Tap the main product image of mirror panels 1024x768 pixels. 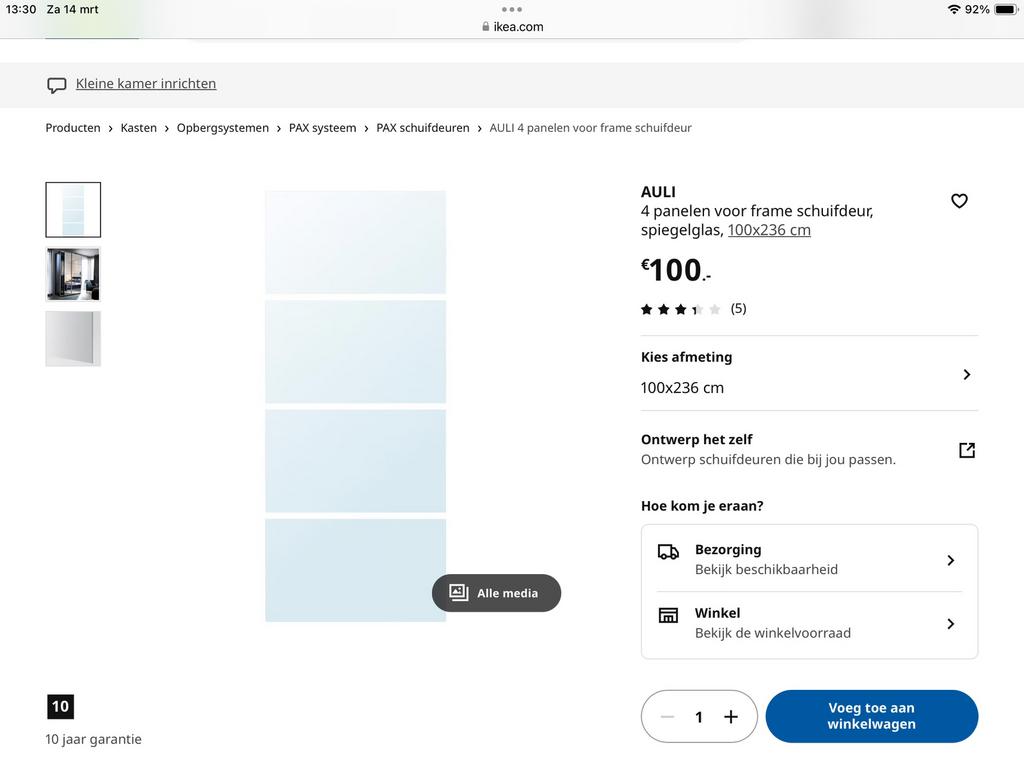pos(355,406)
